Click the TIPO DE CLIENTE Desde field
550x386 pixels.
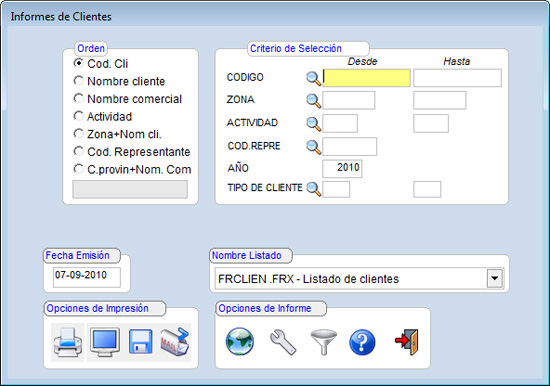(x=336, y=189)
